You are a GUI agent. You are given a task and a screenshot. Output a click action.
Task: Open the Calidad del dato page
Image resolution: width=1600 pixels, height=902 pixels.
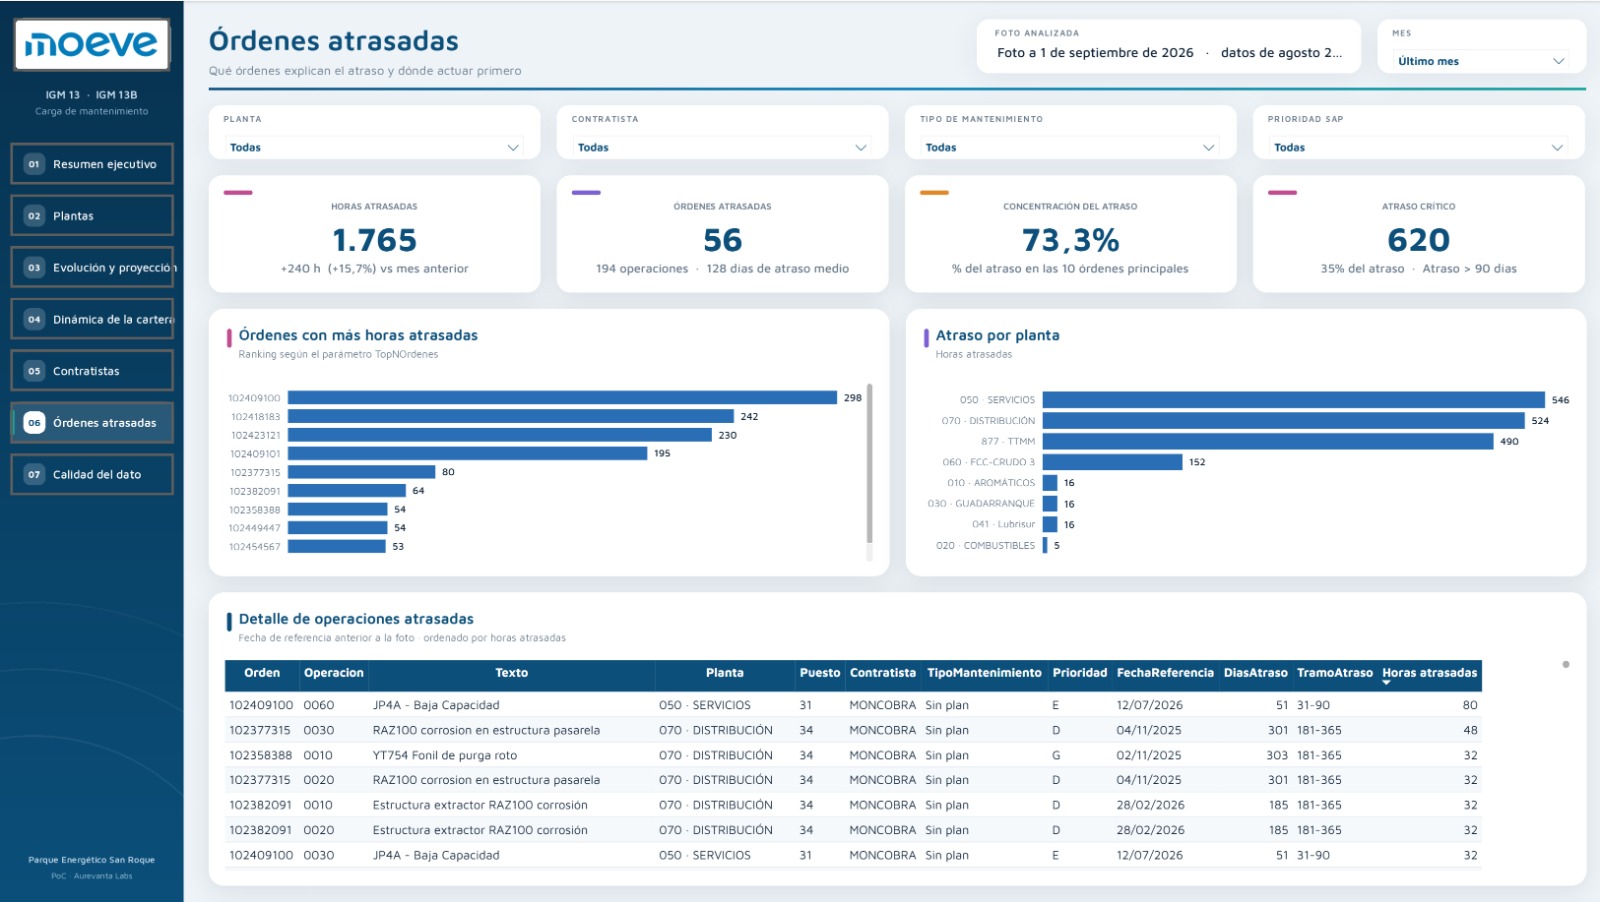pos(92,474)
